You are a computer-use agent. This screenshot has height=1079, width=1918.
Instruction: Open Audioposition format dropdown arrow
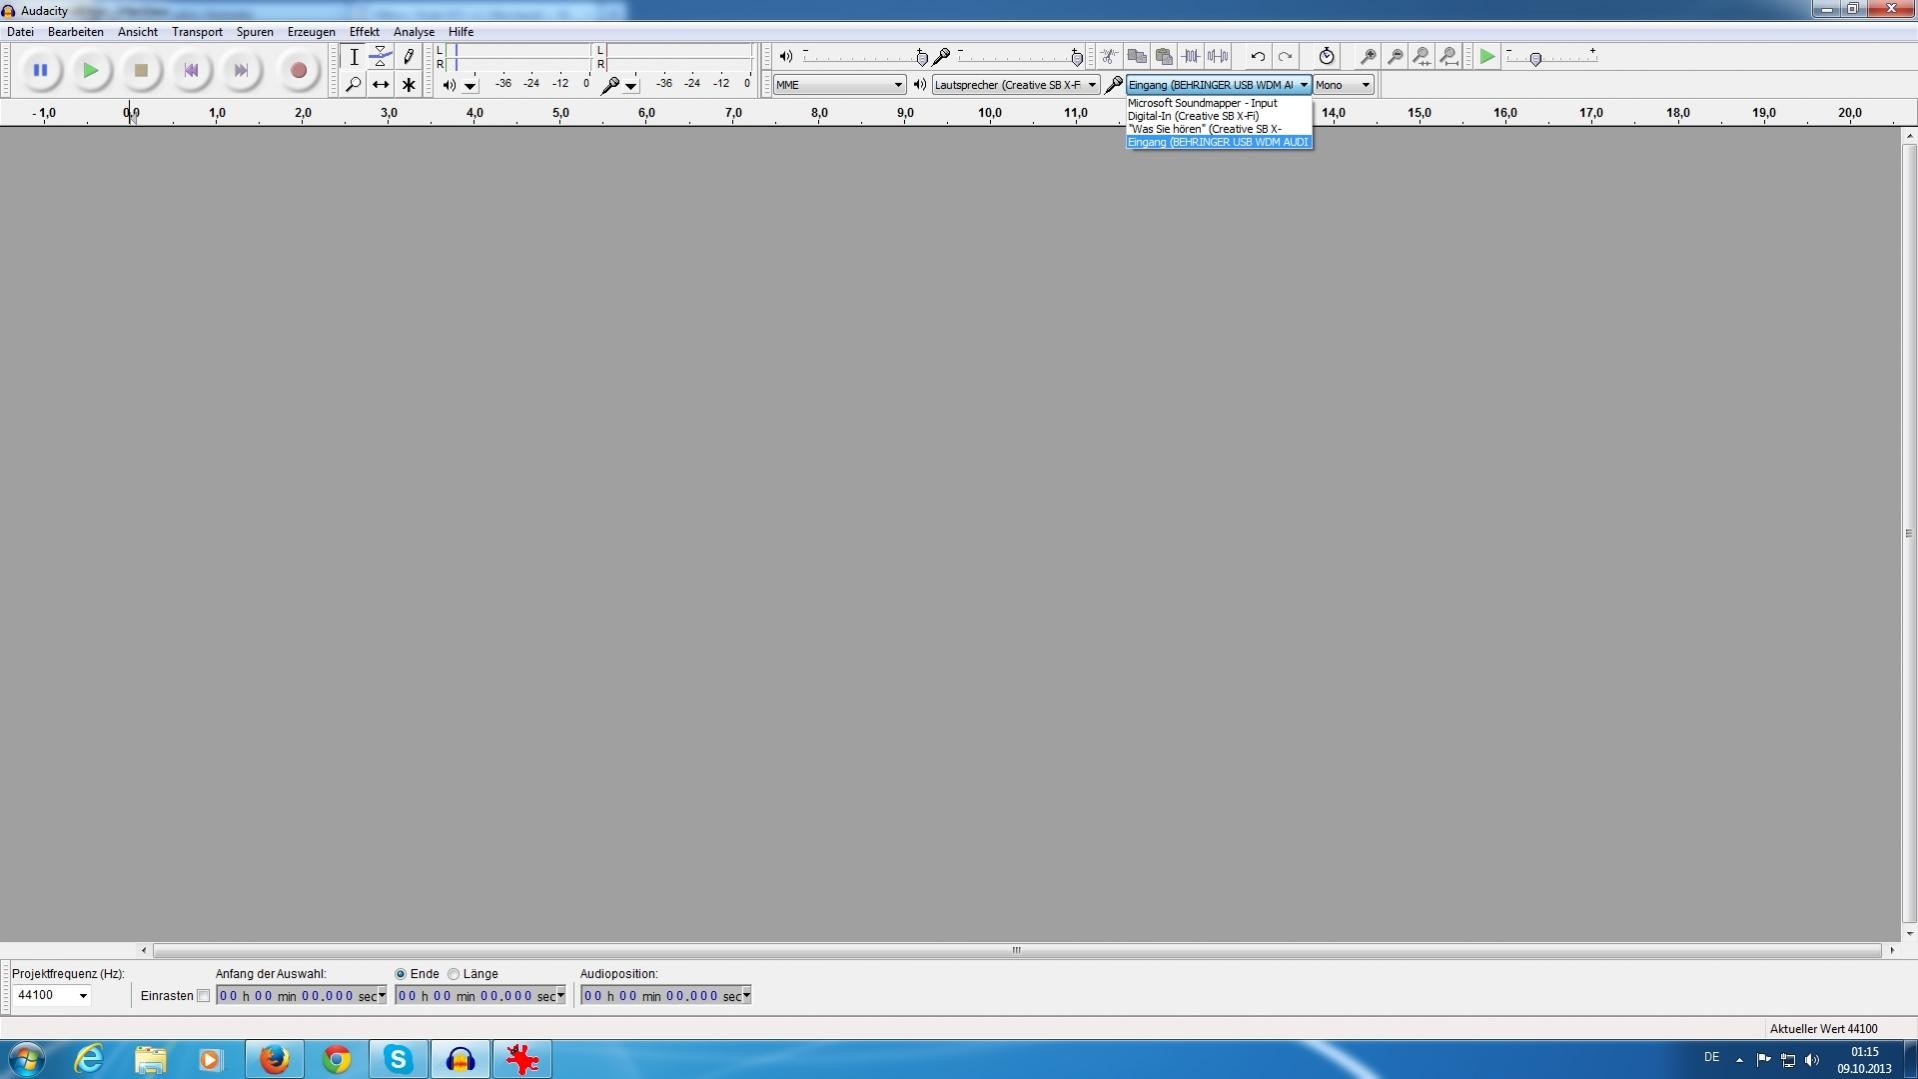click(746, 996)
